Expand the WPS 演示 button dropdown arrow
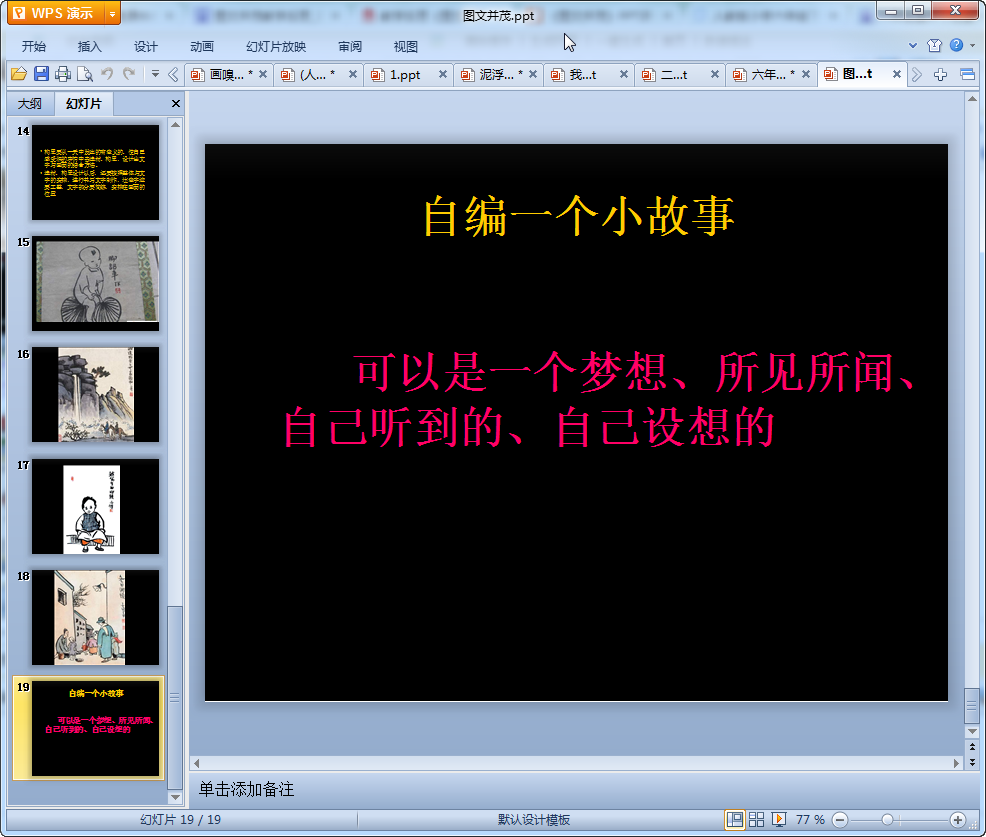986x837 pixels. pyautogui.click(x=112, y=13)
